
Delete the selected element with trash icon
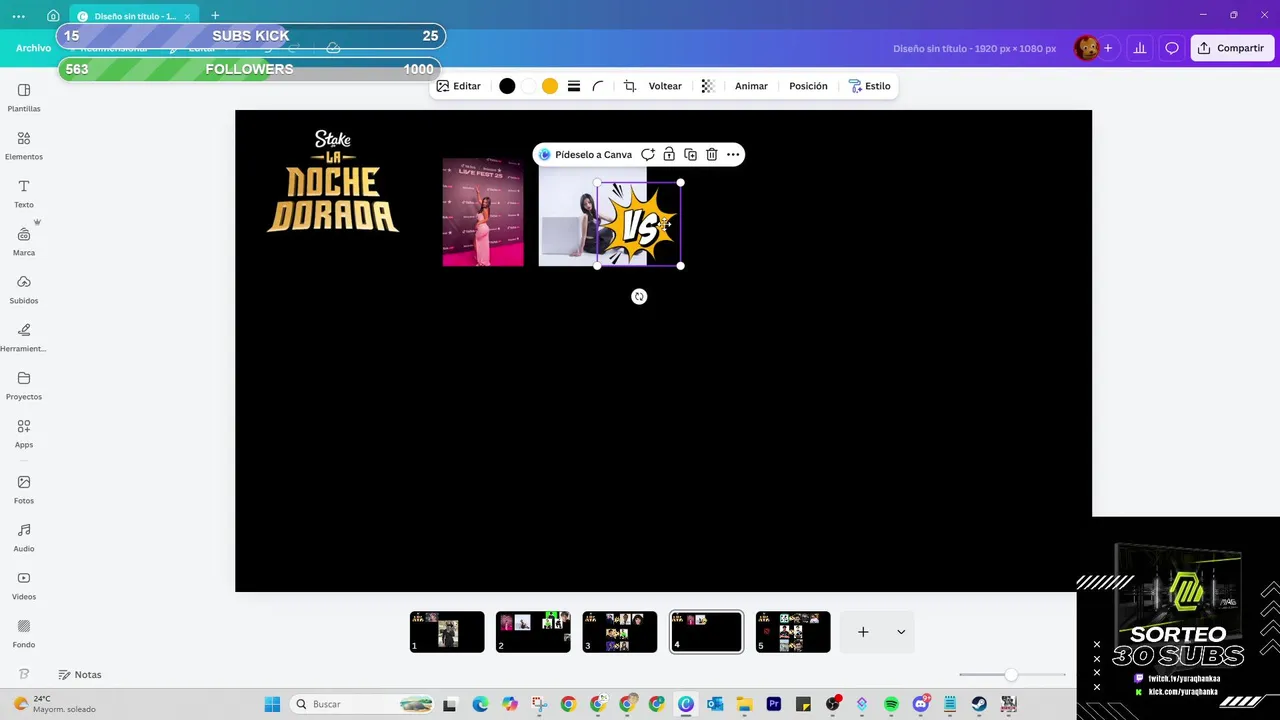click(x=712, y=154)
